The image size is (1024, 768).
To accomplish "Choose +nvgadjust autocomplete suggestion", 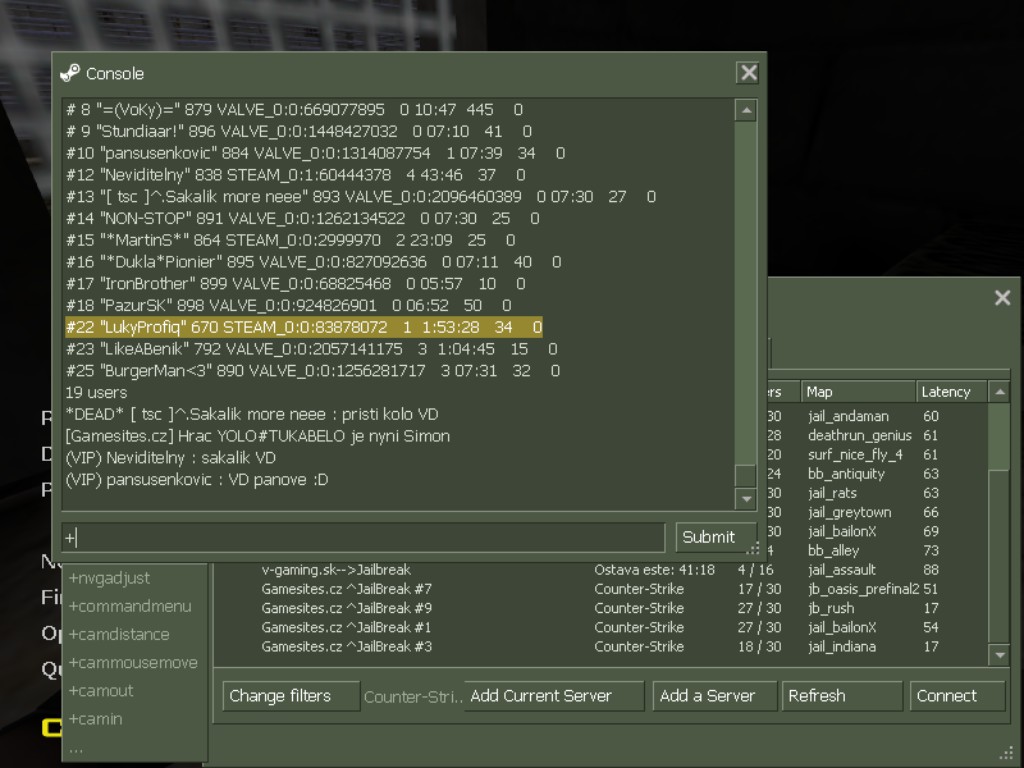I will coord(109,578).
